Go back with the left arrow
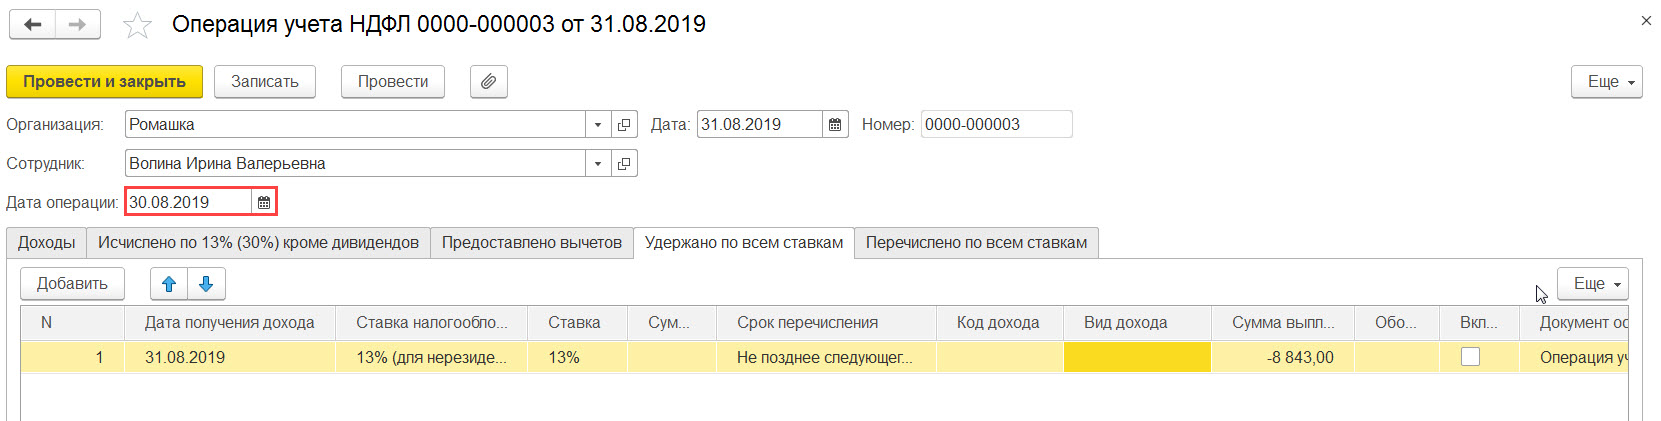This screenshot has width=1661, height=421. click(32, 25)
